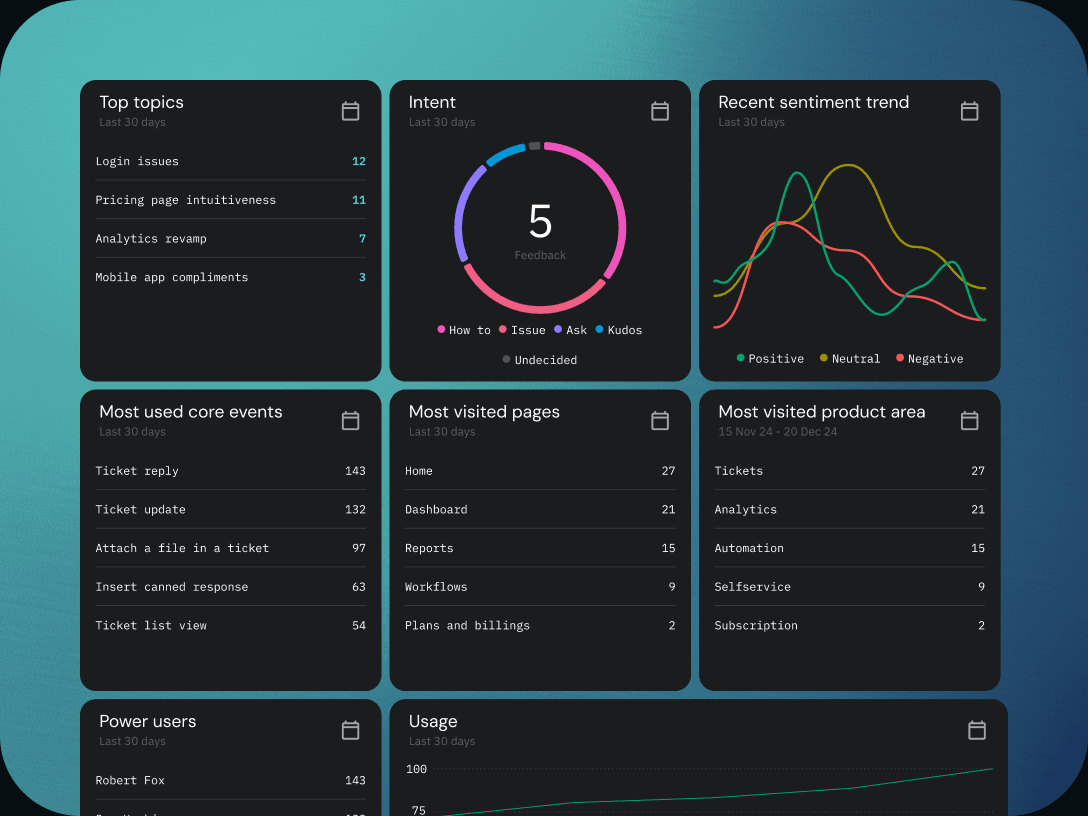Select the Subscription product area row
The image size is (1088, 816).
click(x=849, y=626)
